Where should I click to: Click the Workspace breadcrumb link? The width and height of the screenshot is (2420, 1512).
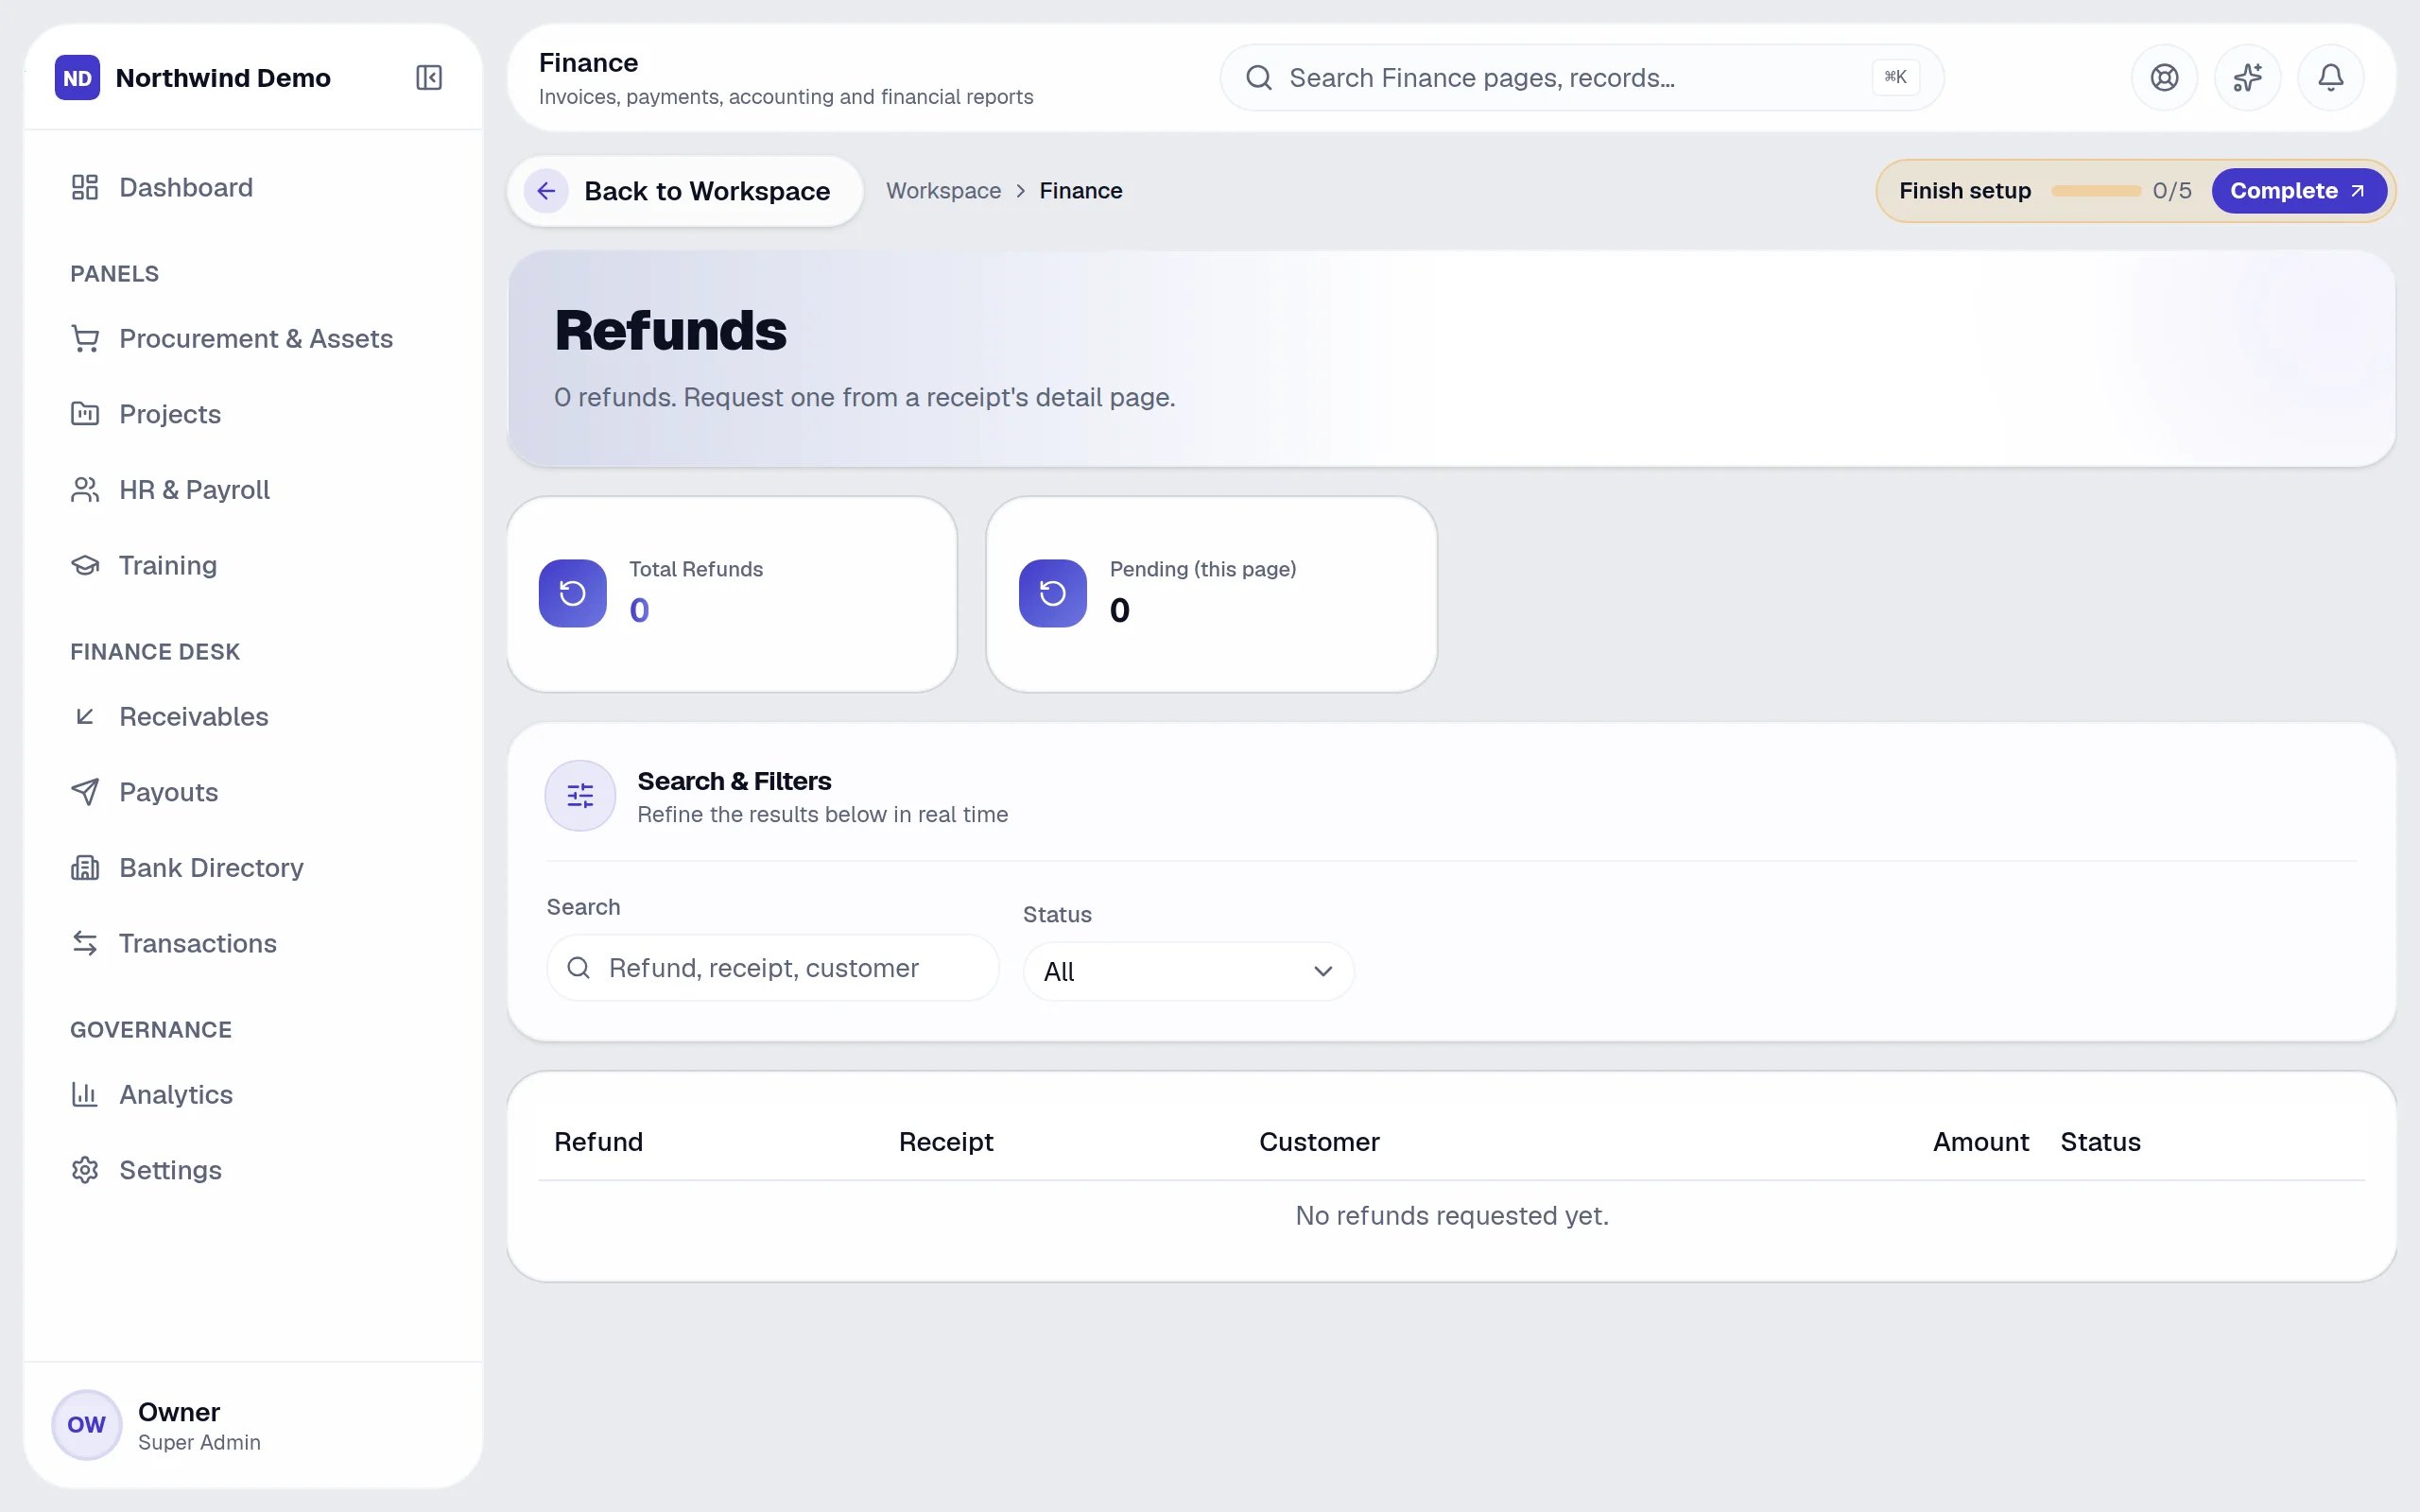943,191
